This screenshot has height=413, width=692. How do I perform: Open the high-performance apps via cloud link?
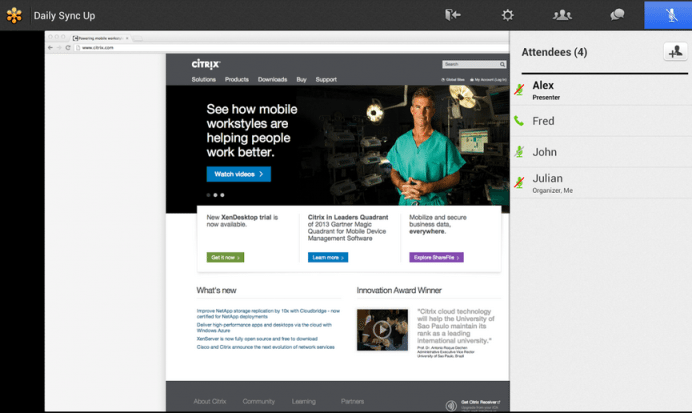tap(264, 327)
